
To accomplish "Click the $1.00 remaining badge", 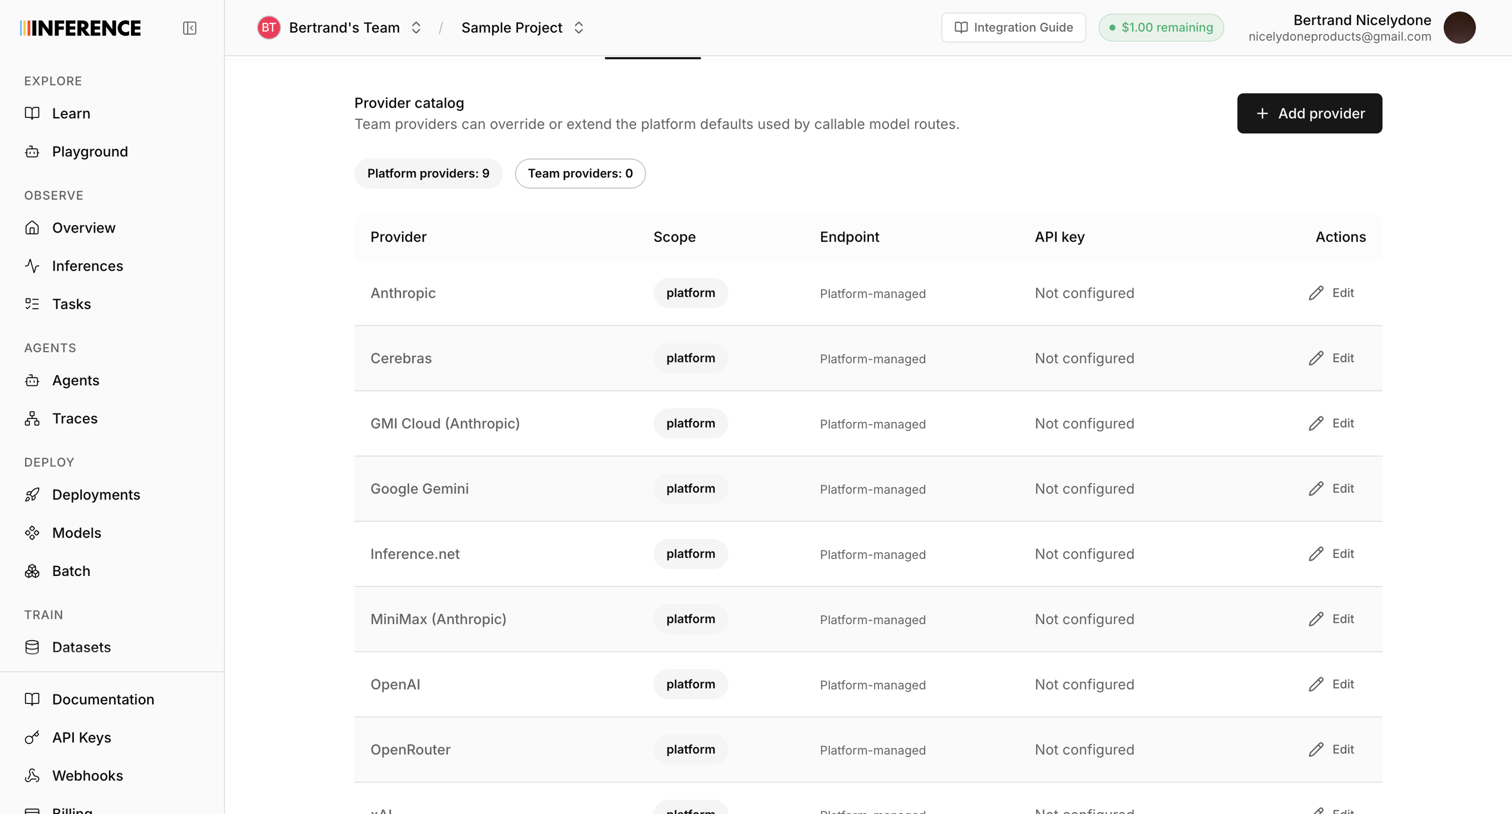I will pos(1161,28).
